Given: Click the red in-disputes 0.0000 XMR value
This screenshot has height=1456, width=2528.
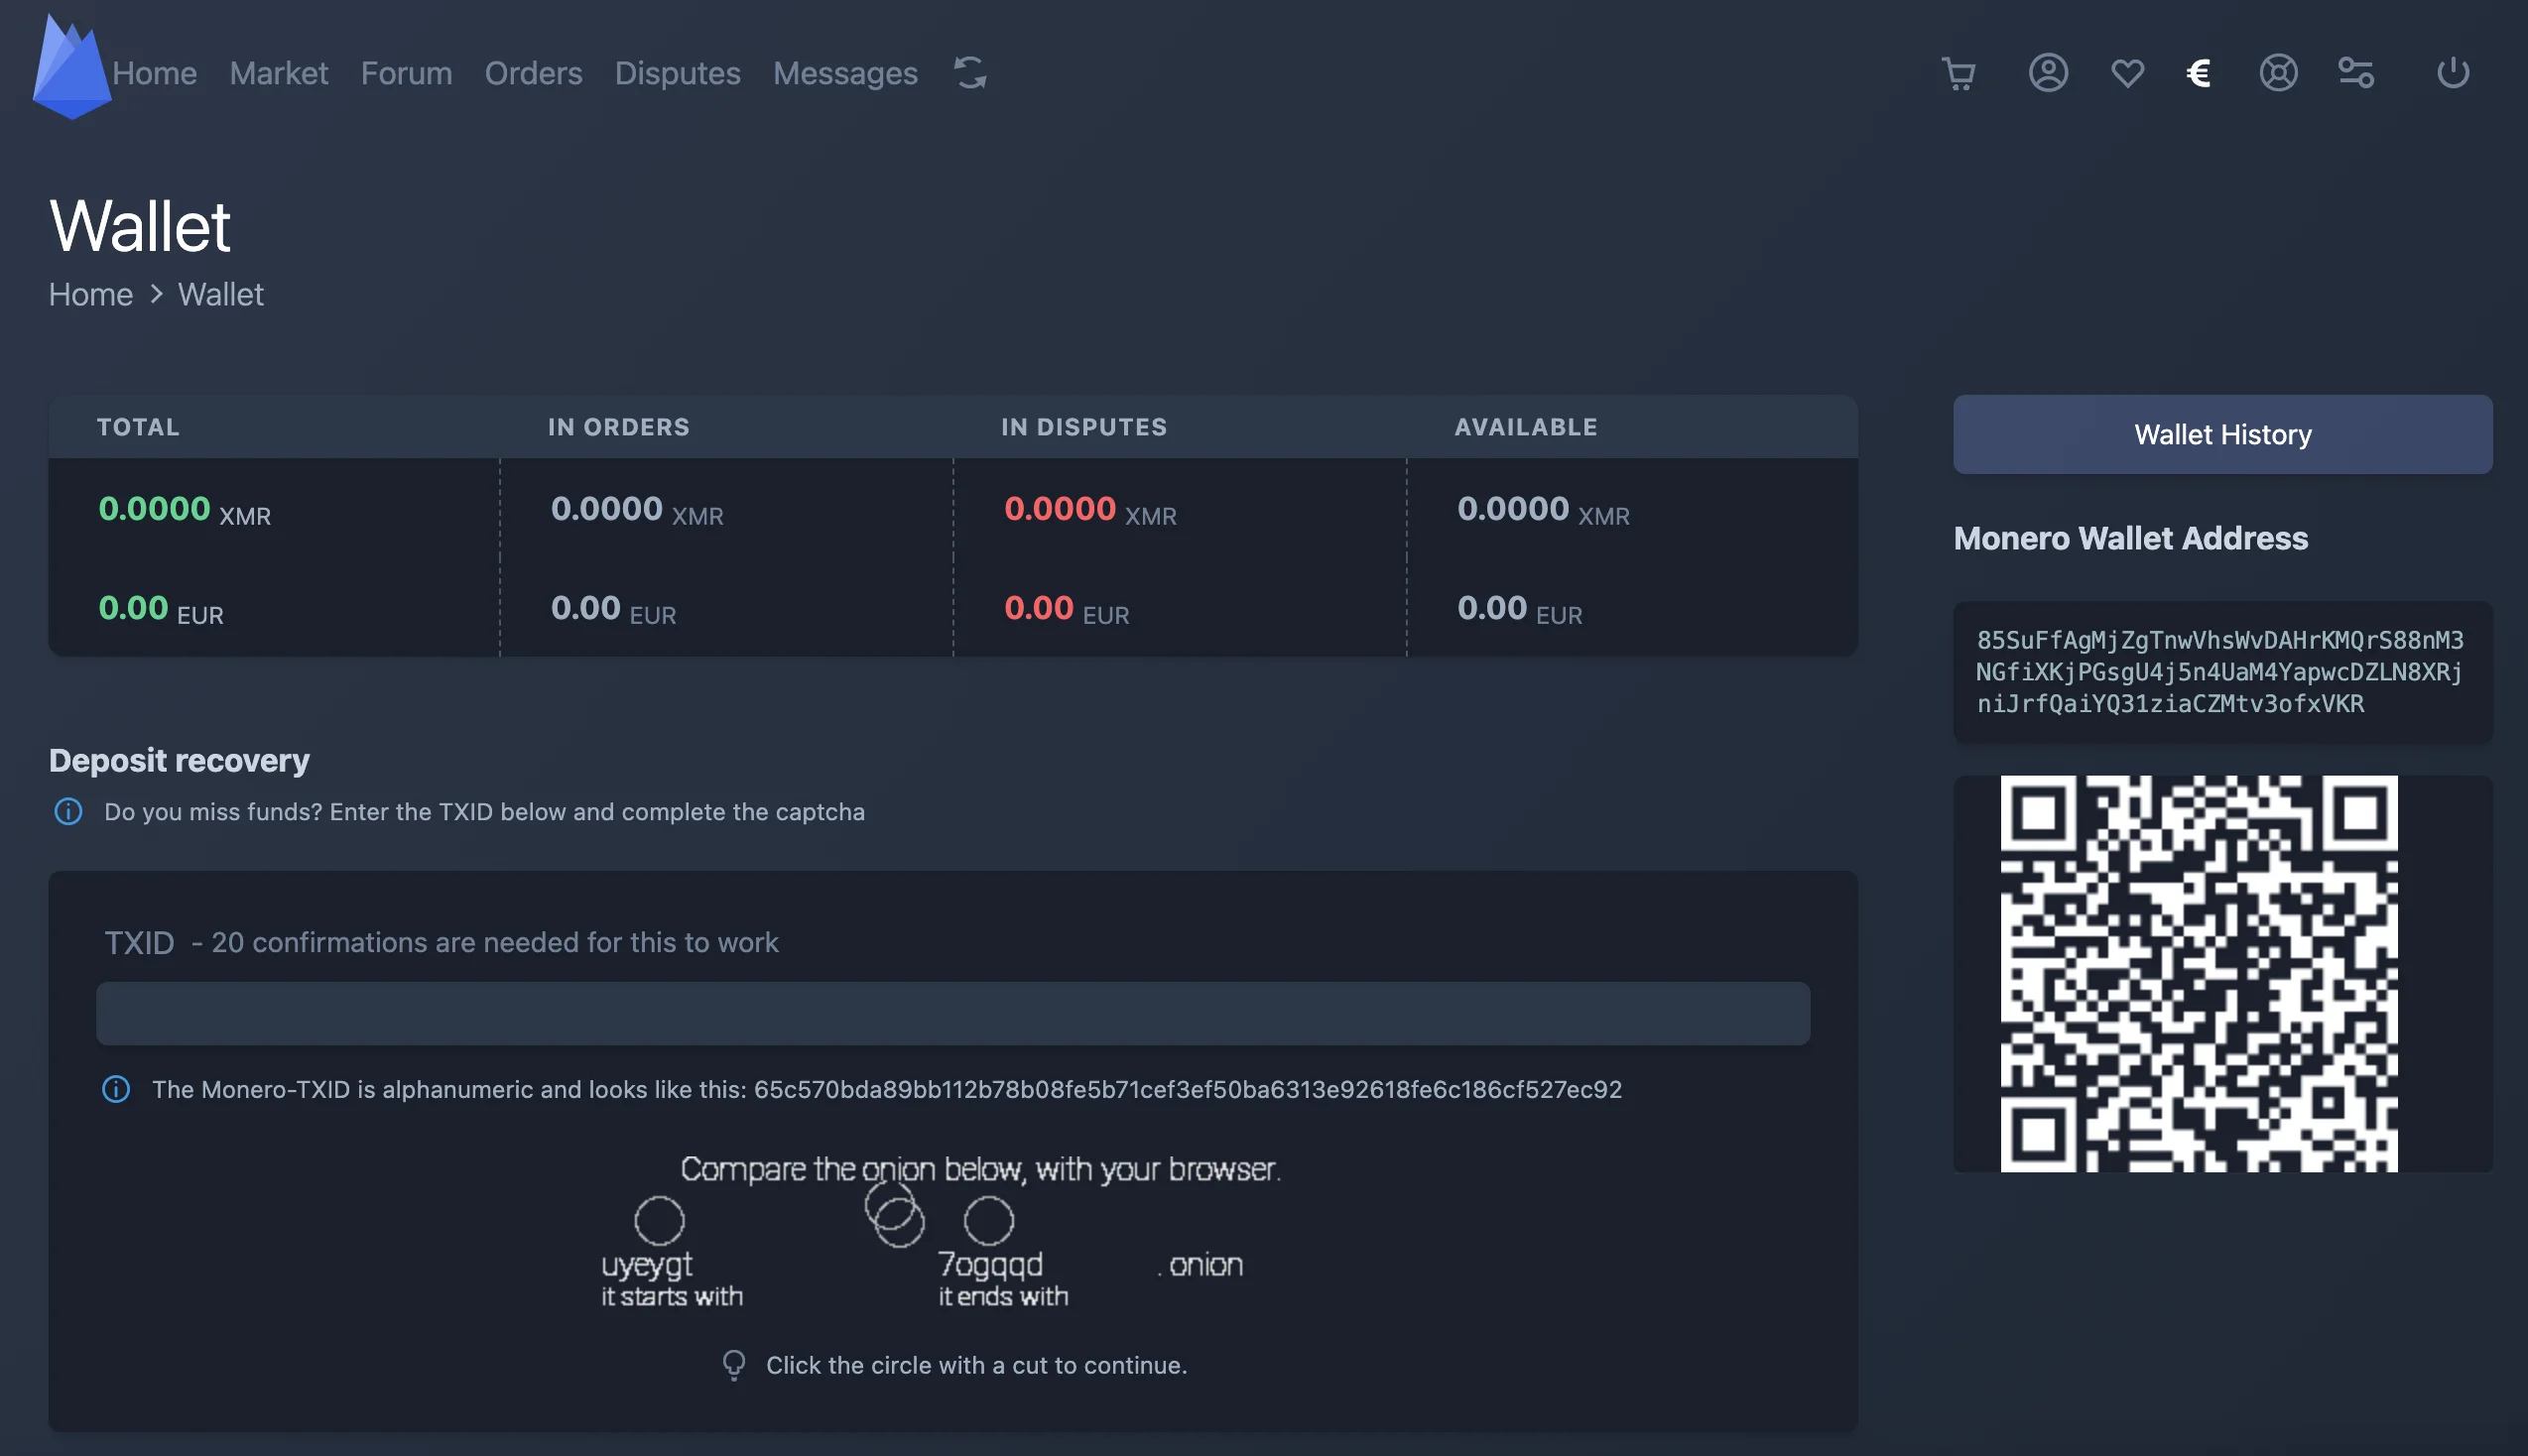Looking at the screenshot, I should [1090, 510].
